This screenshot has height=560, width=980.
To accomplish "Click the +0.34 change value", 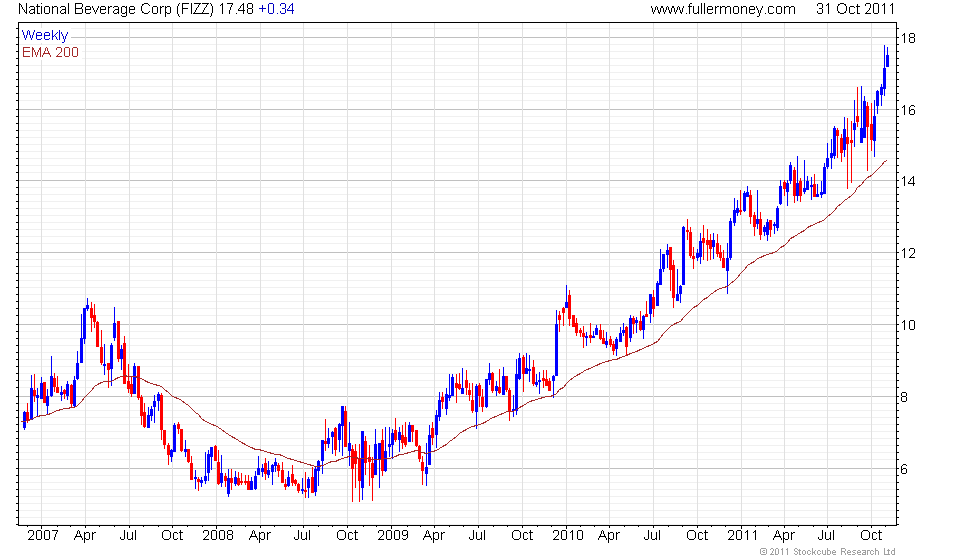I will [x=276, y=9].
